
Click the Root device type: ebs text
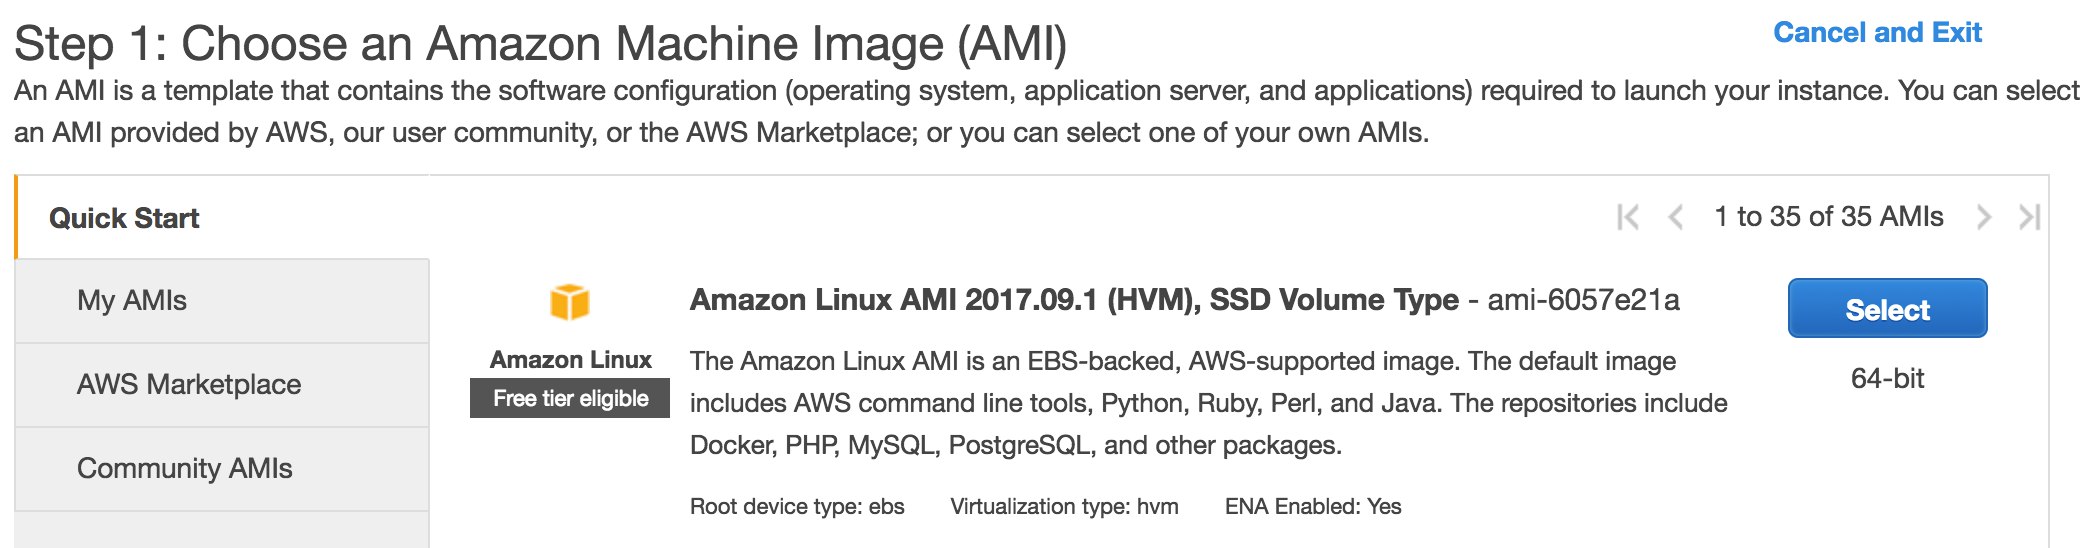(797, 507)
